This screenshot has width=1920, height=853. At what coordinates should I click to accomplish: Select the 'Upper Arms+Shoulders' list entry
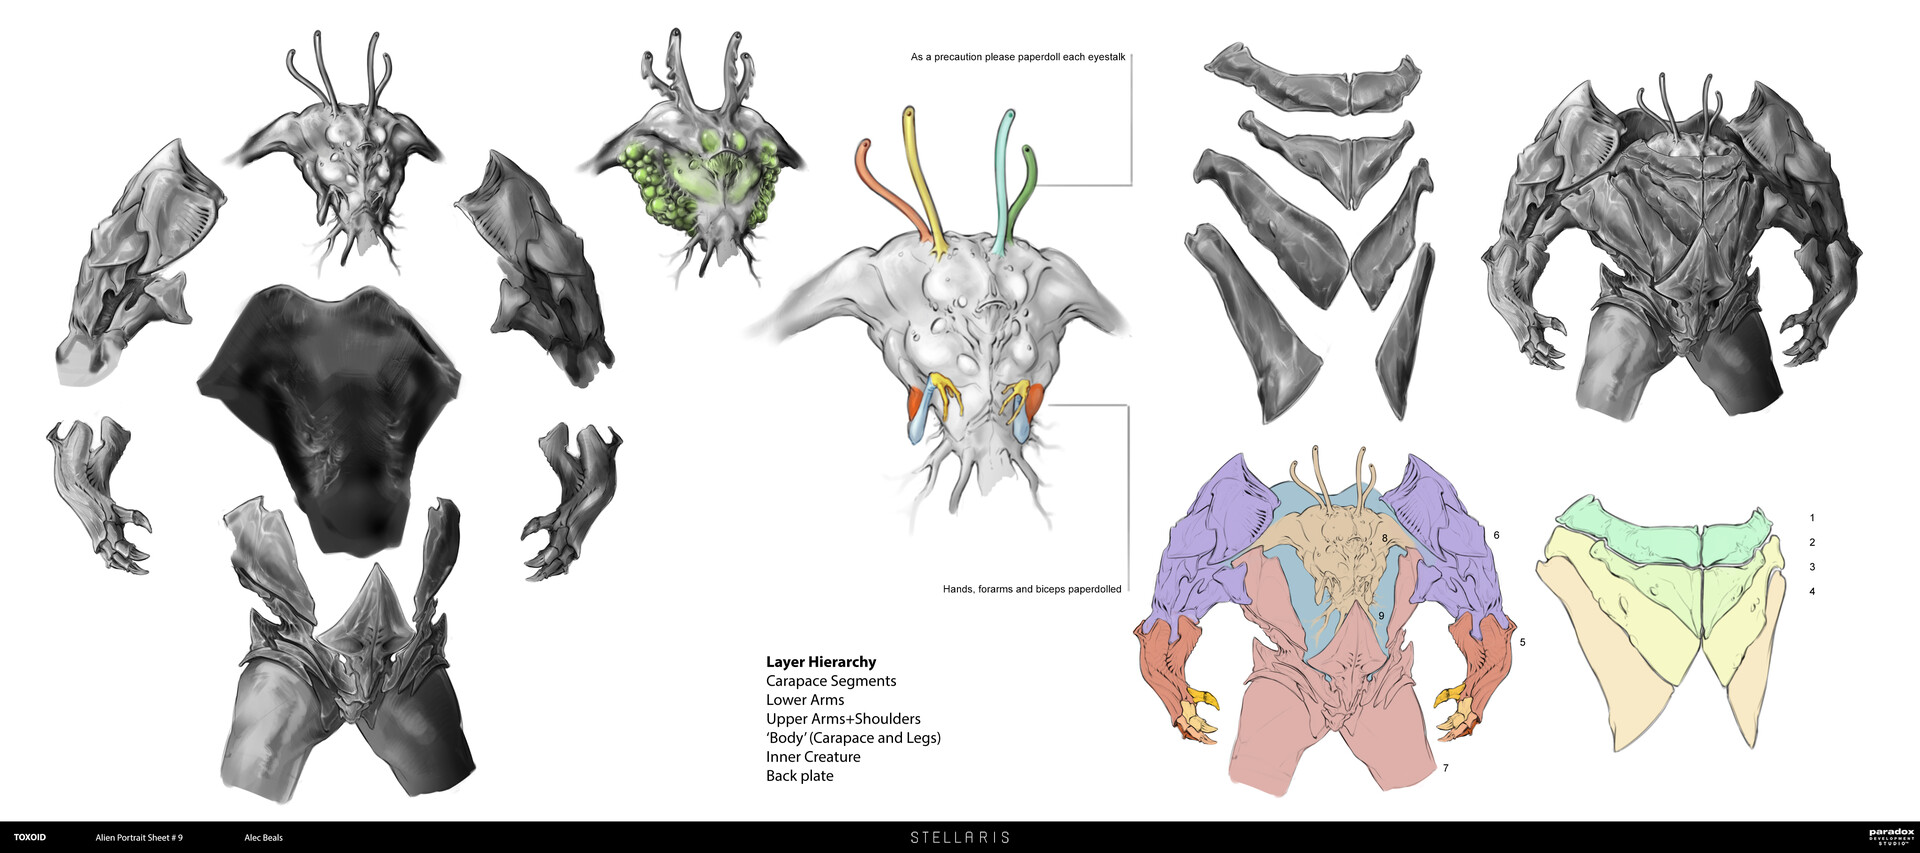[843, 719]
